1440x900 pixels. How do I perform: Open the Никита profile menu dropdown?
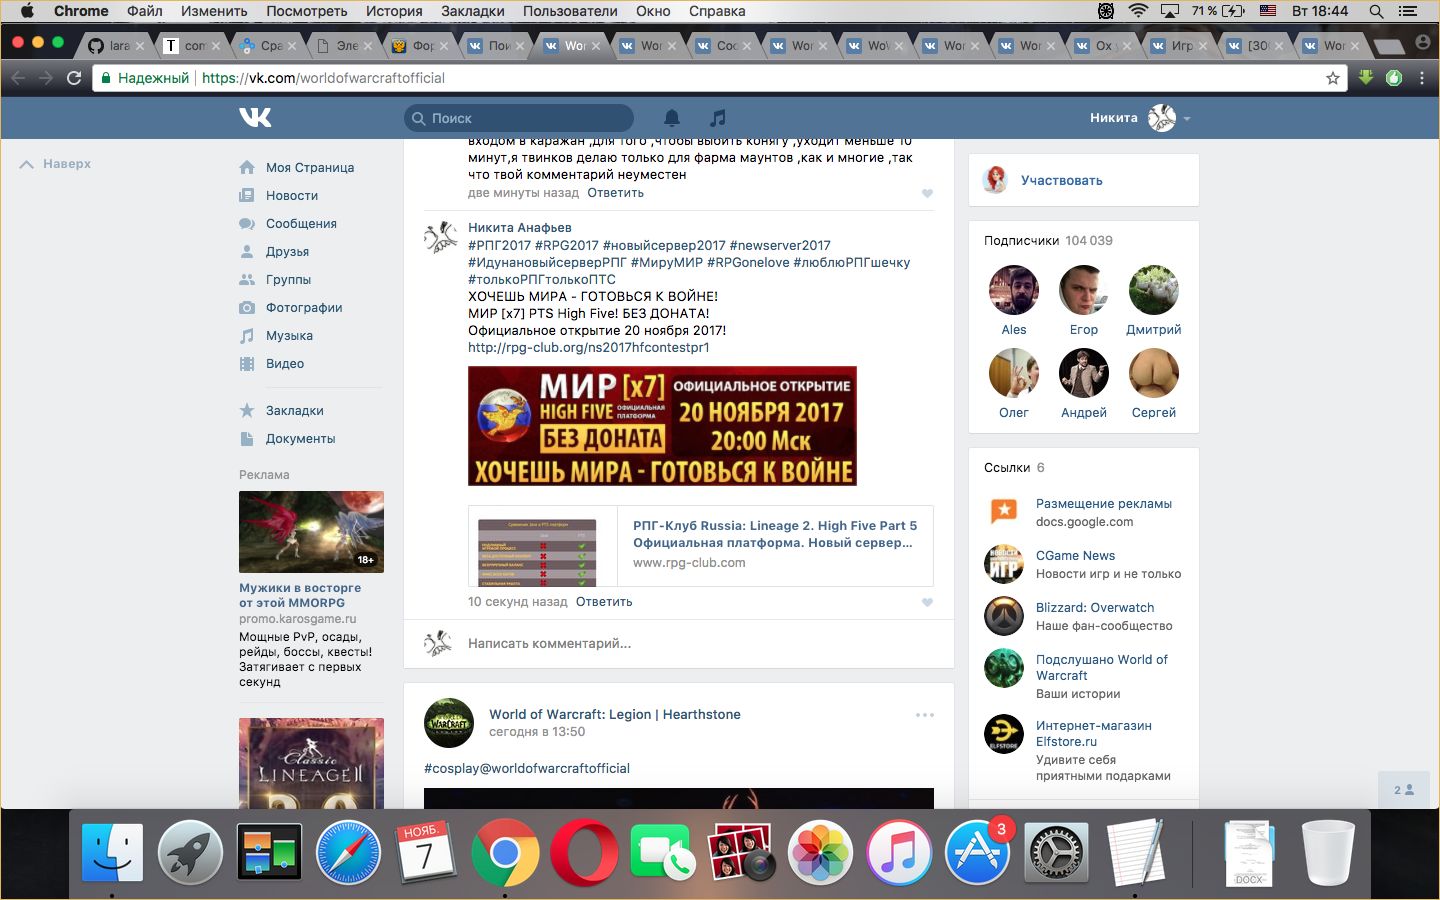[x=1140, y=118]
